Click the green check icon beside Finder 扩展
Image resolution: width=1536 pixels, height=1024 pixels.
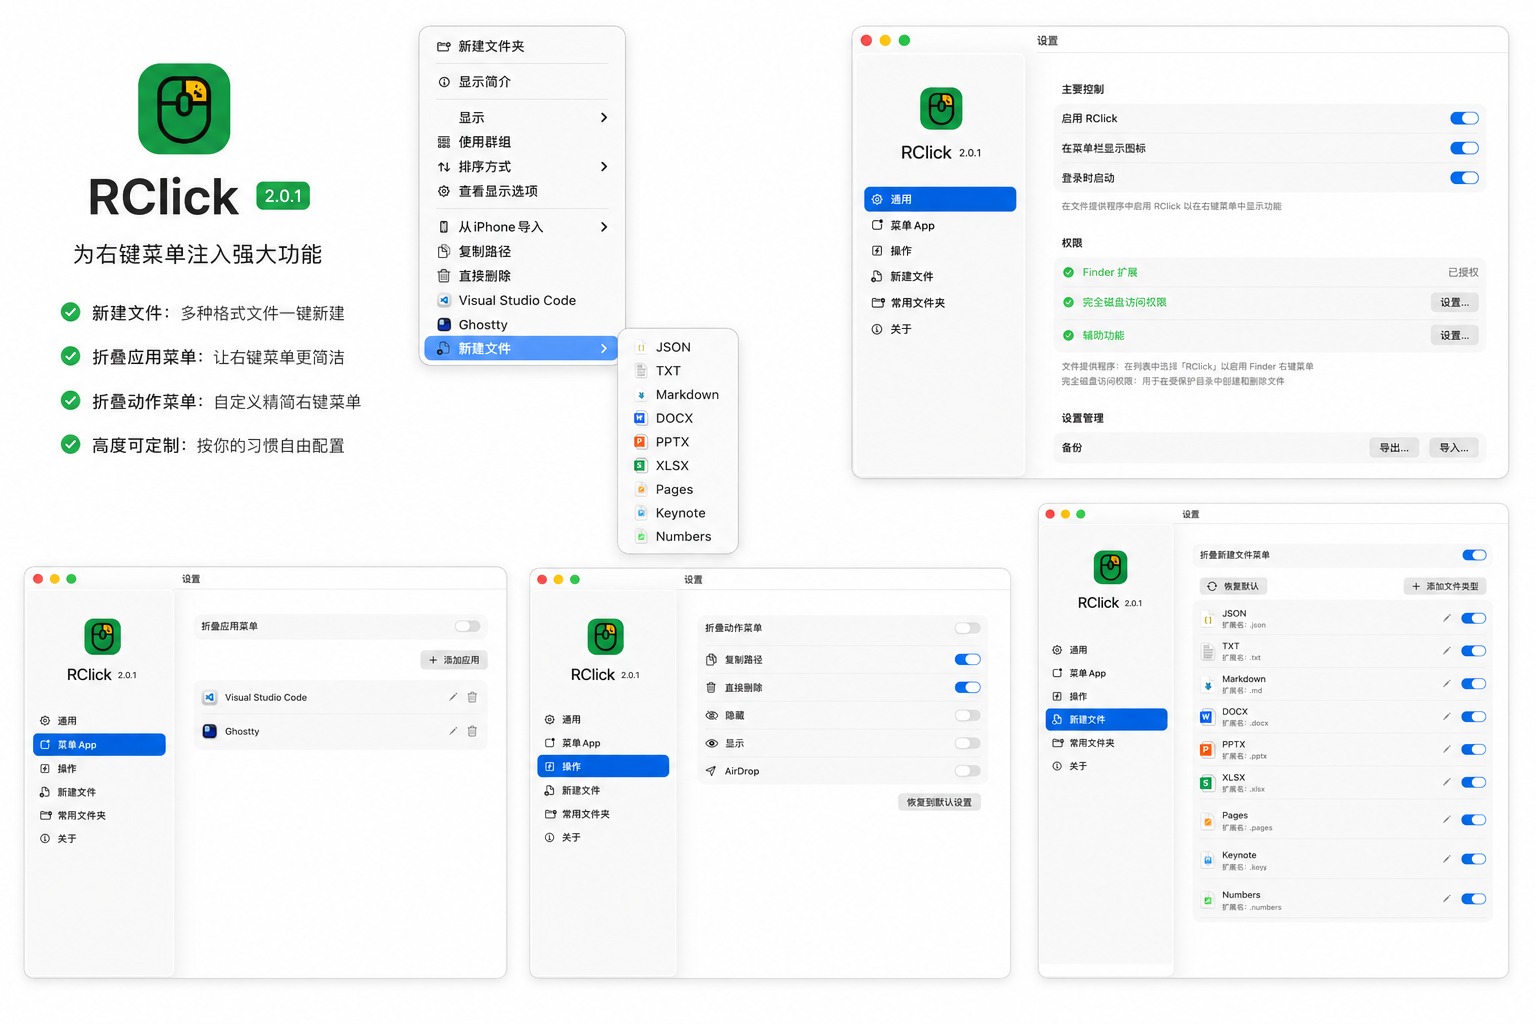tap(1068, 272)
